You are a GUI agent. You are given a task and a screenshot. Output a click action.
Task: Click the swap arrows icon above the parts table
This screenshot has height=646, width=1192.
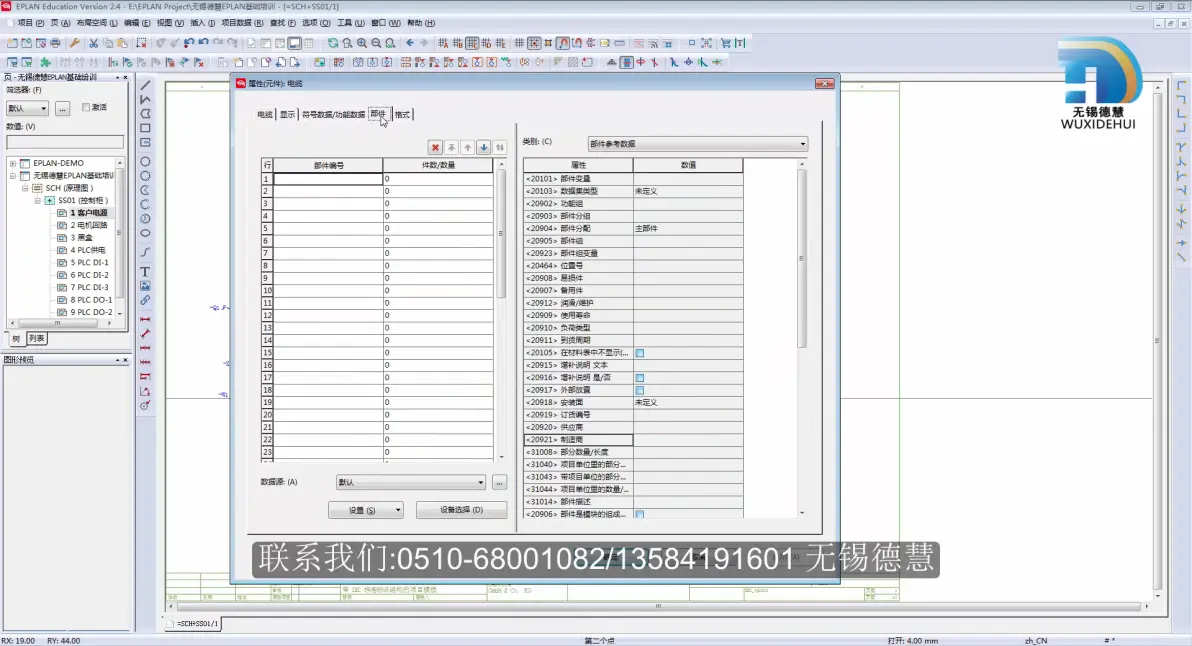[499, 147]
